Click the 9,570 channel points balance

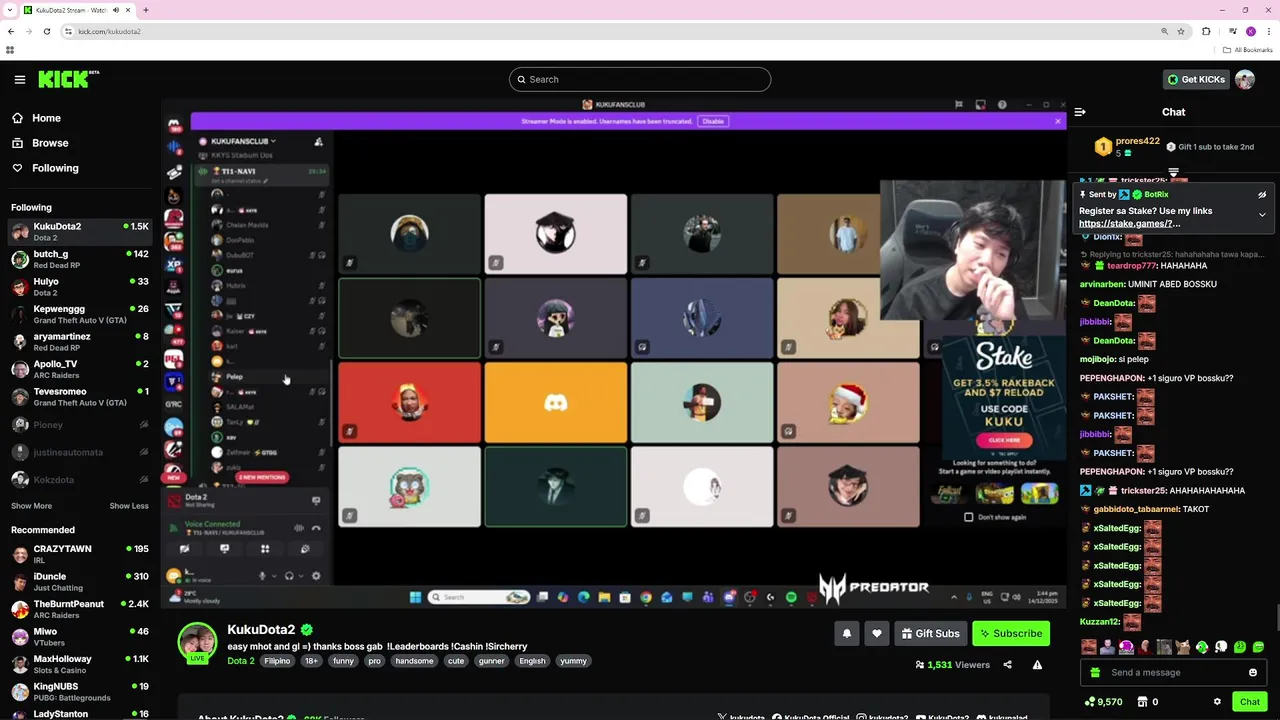click(1103, 702)
